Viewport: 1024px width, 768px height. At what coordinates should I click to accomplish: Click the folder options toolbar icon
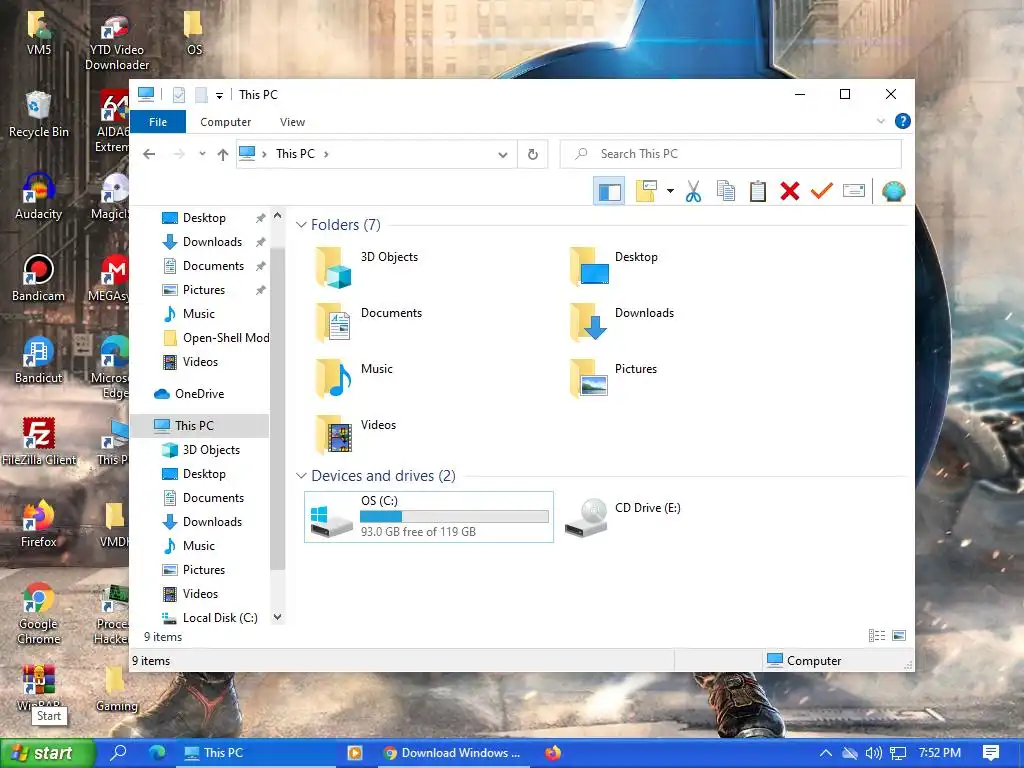coord(646,191)
